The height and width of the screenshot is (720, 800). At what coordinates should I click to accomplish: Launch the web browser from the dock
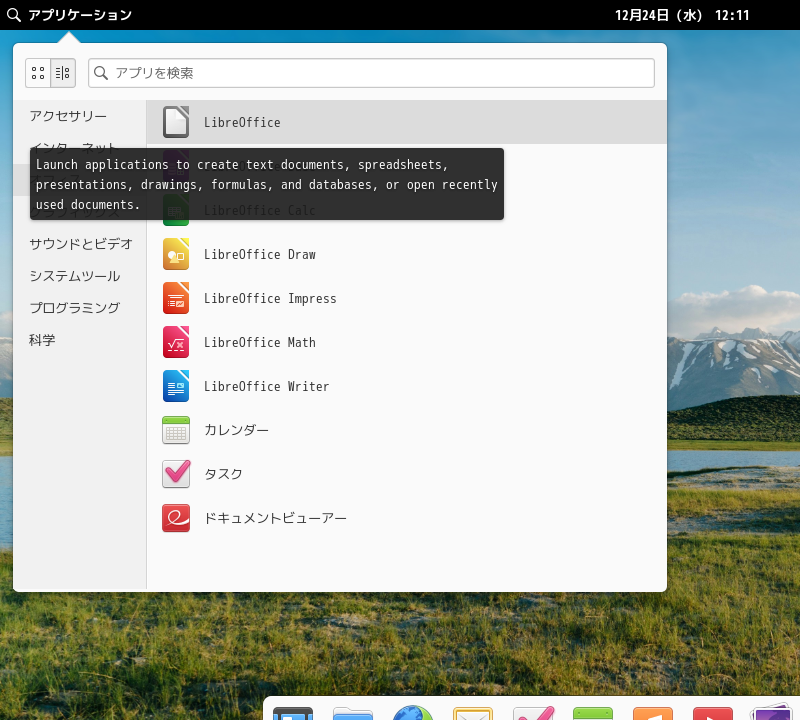pos(413,712)
